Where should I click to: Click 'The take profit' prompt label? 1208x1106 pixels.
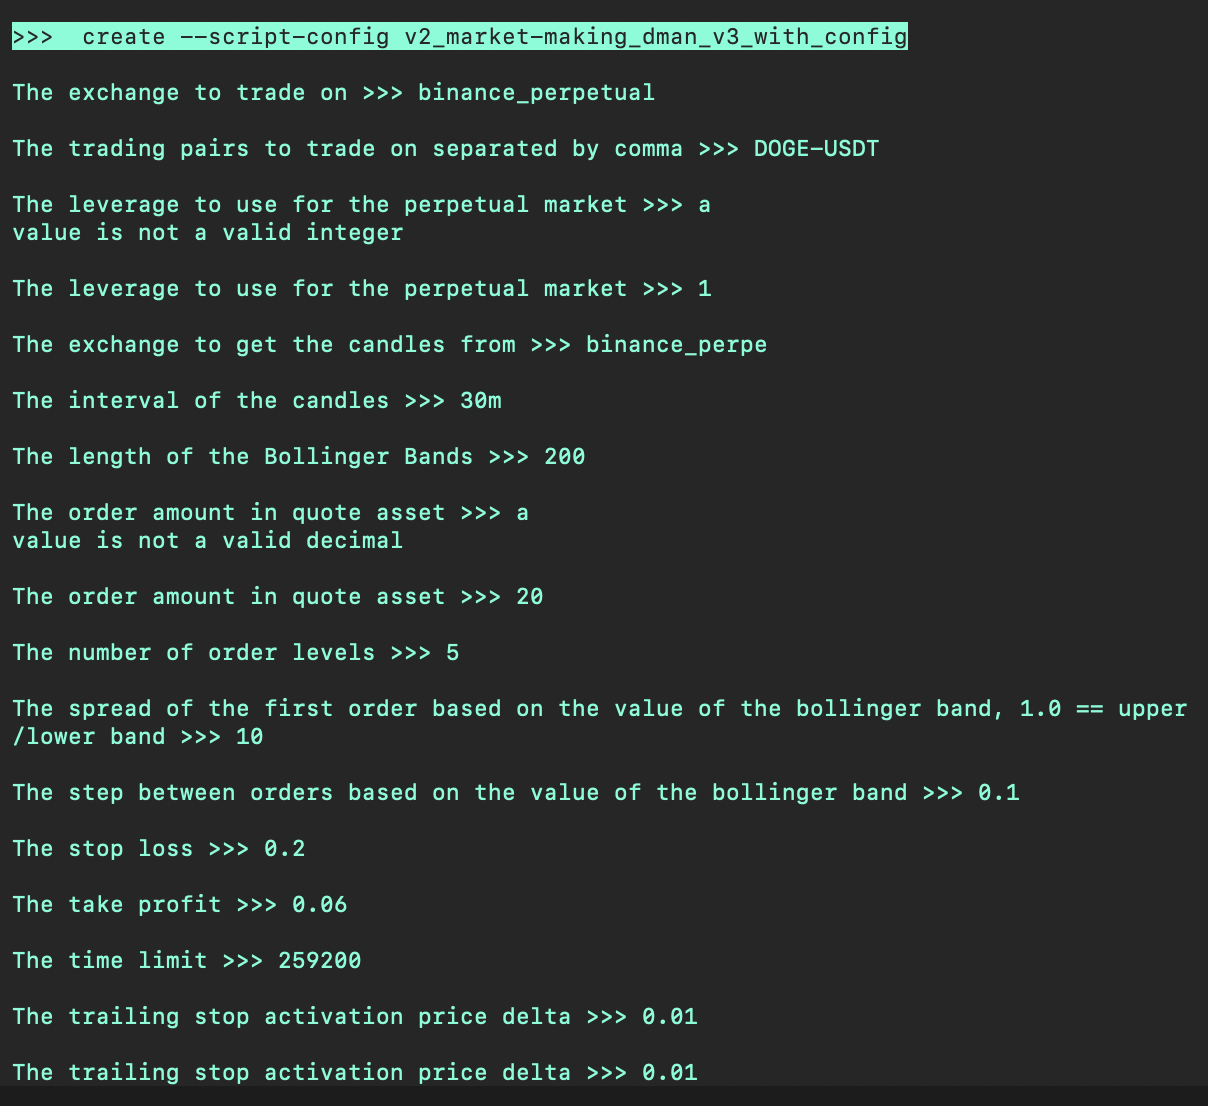click(x=117, y=905)
